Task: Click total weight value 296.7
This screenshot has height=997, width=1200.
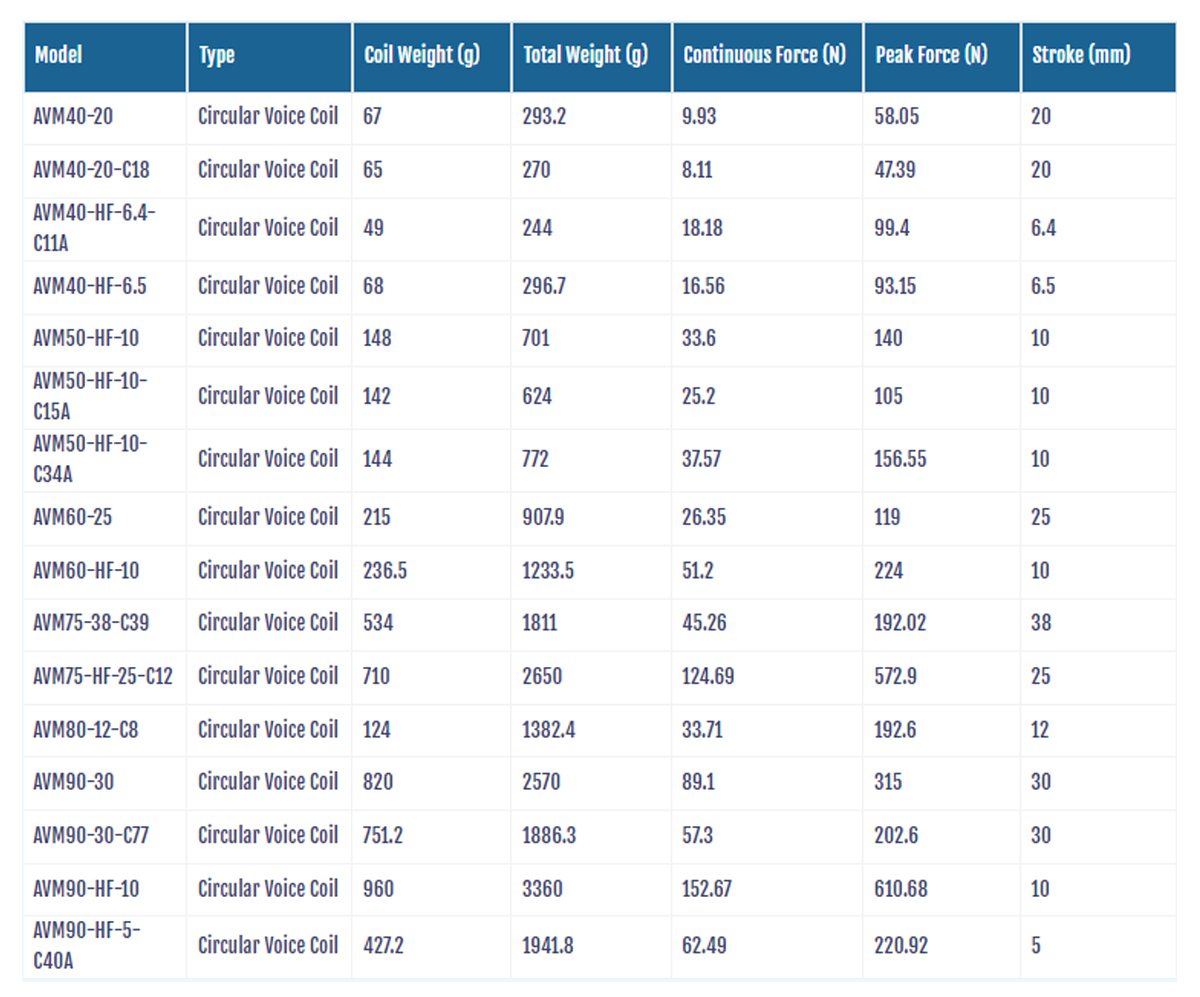Action: click(544, 287)
